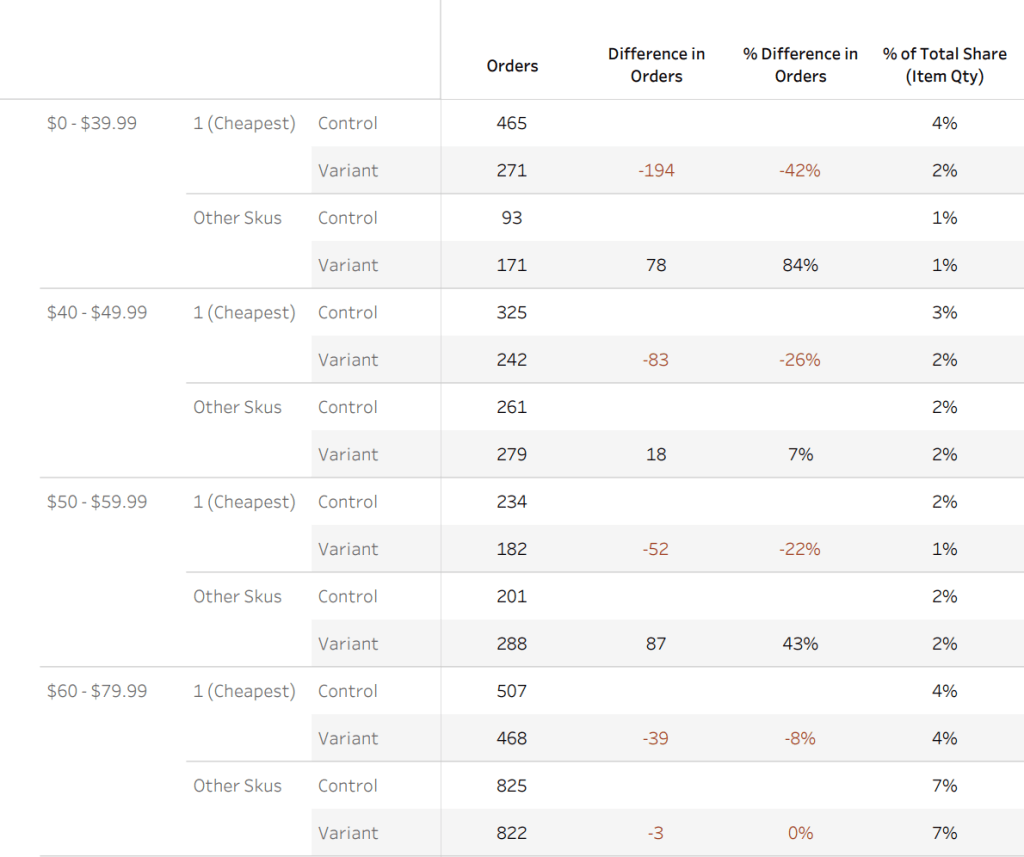Click the -42% difference cell
Screen dimensions: 1024x857
click(x=800, y=171)
